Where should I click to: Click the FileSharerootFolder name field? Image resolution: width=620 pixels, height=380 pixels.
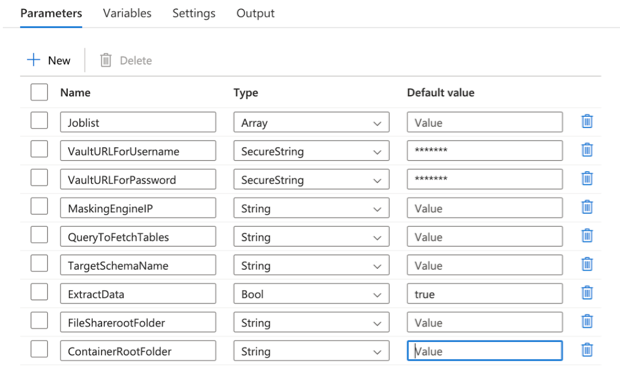(138, 322)
